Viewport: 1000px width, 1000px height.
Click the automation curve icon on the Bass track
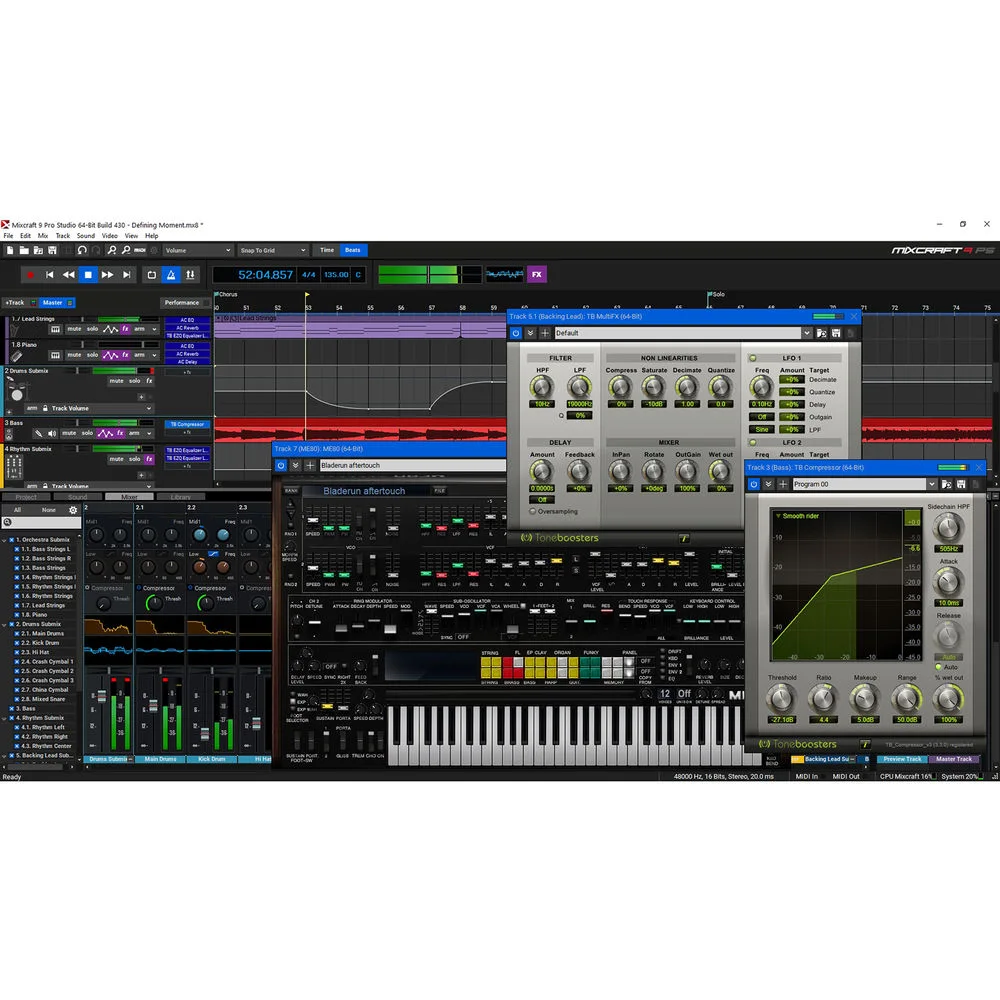tap(105, 433)
